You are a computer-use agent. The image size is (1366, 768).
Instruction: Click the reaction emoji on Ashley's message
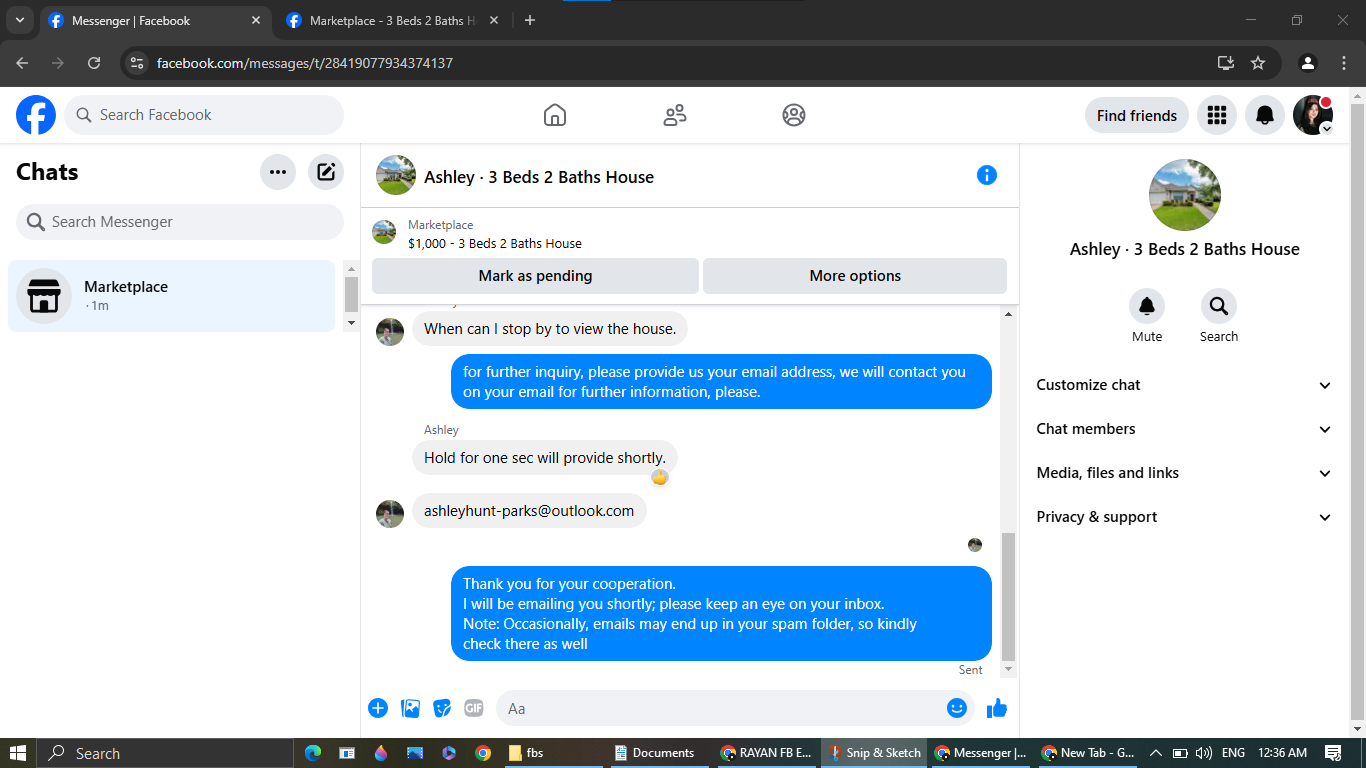pos(660,477)
